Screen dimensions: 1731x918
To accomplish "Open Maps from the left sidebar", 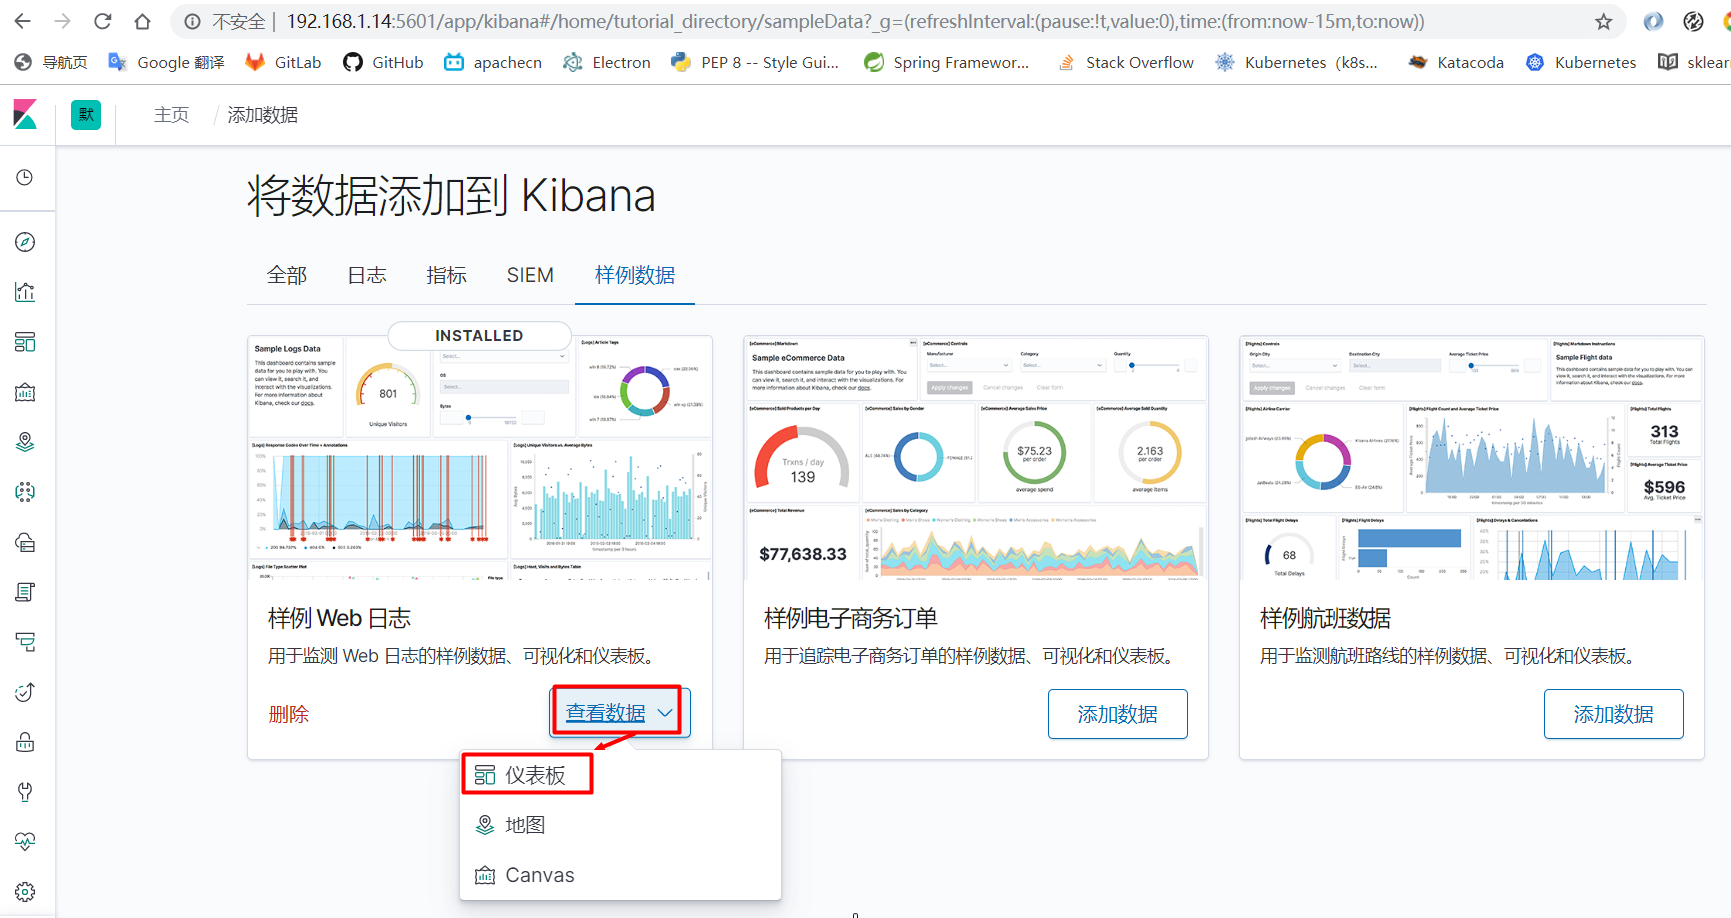I will (x=25, y=441).
